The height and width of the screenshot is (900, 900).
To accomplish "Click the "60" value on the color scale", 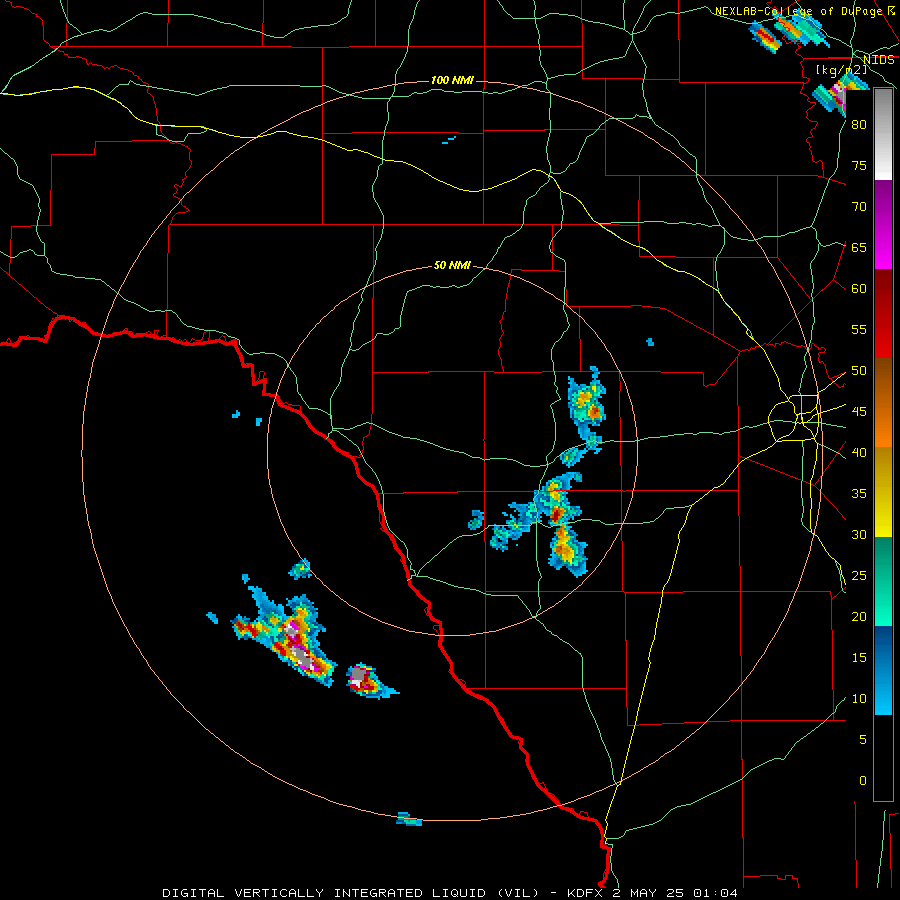I will pos(859,289).
